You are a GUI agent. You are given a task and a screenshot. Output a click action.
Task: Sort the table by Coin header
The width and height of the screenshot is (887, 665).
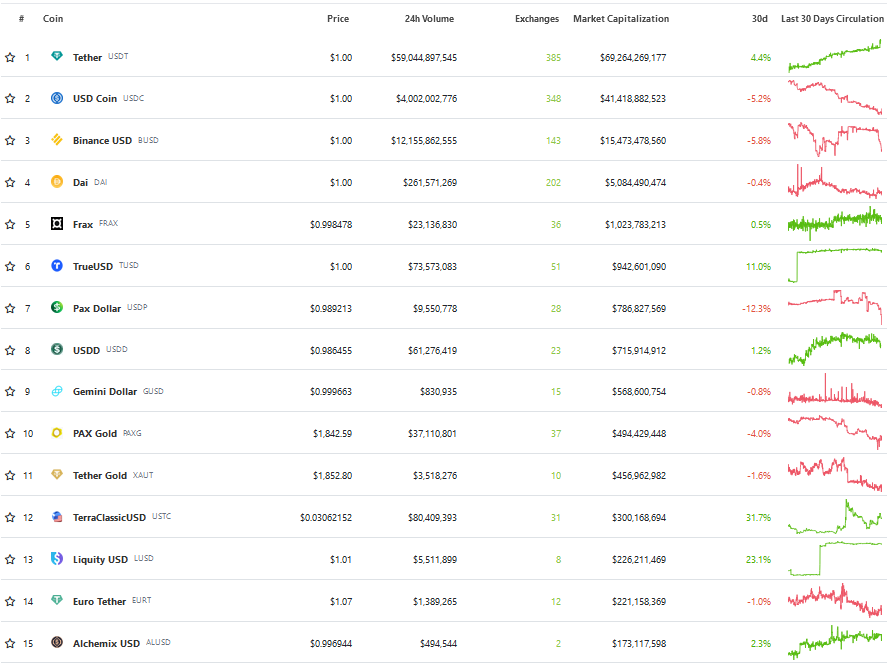pos(53,19)
